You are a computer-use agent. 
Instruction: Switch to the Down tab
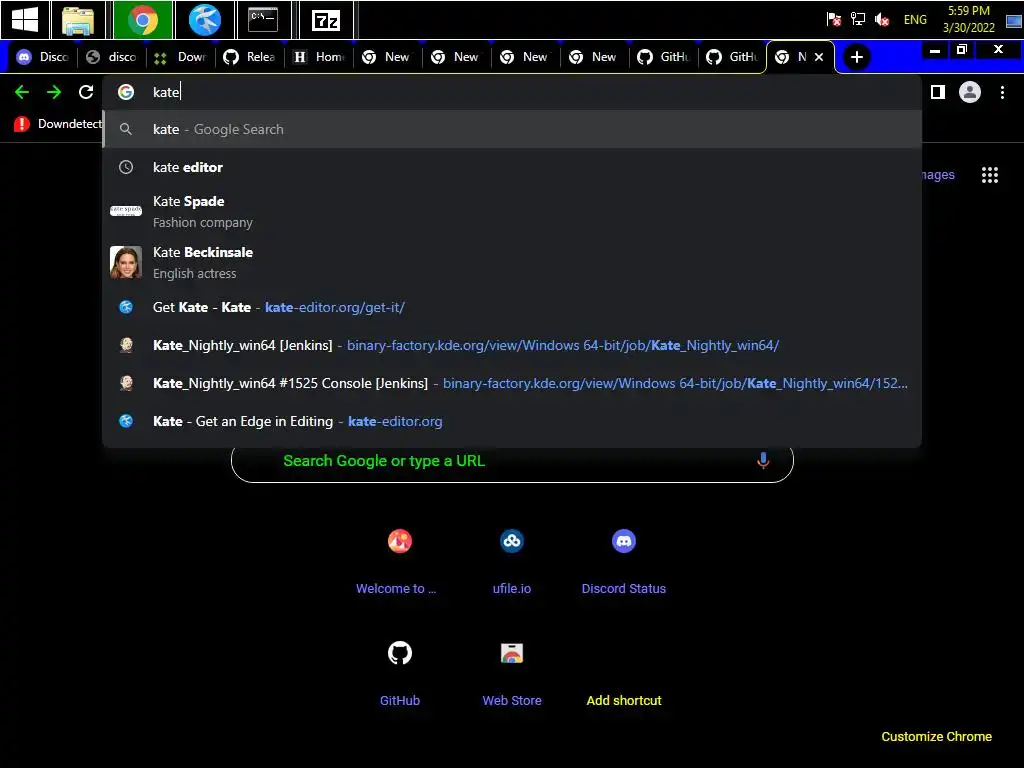pos(181,57)
